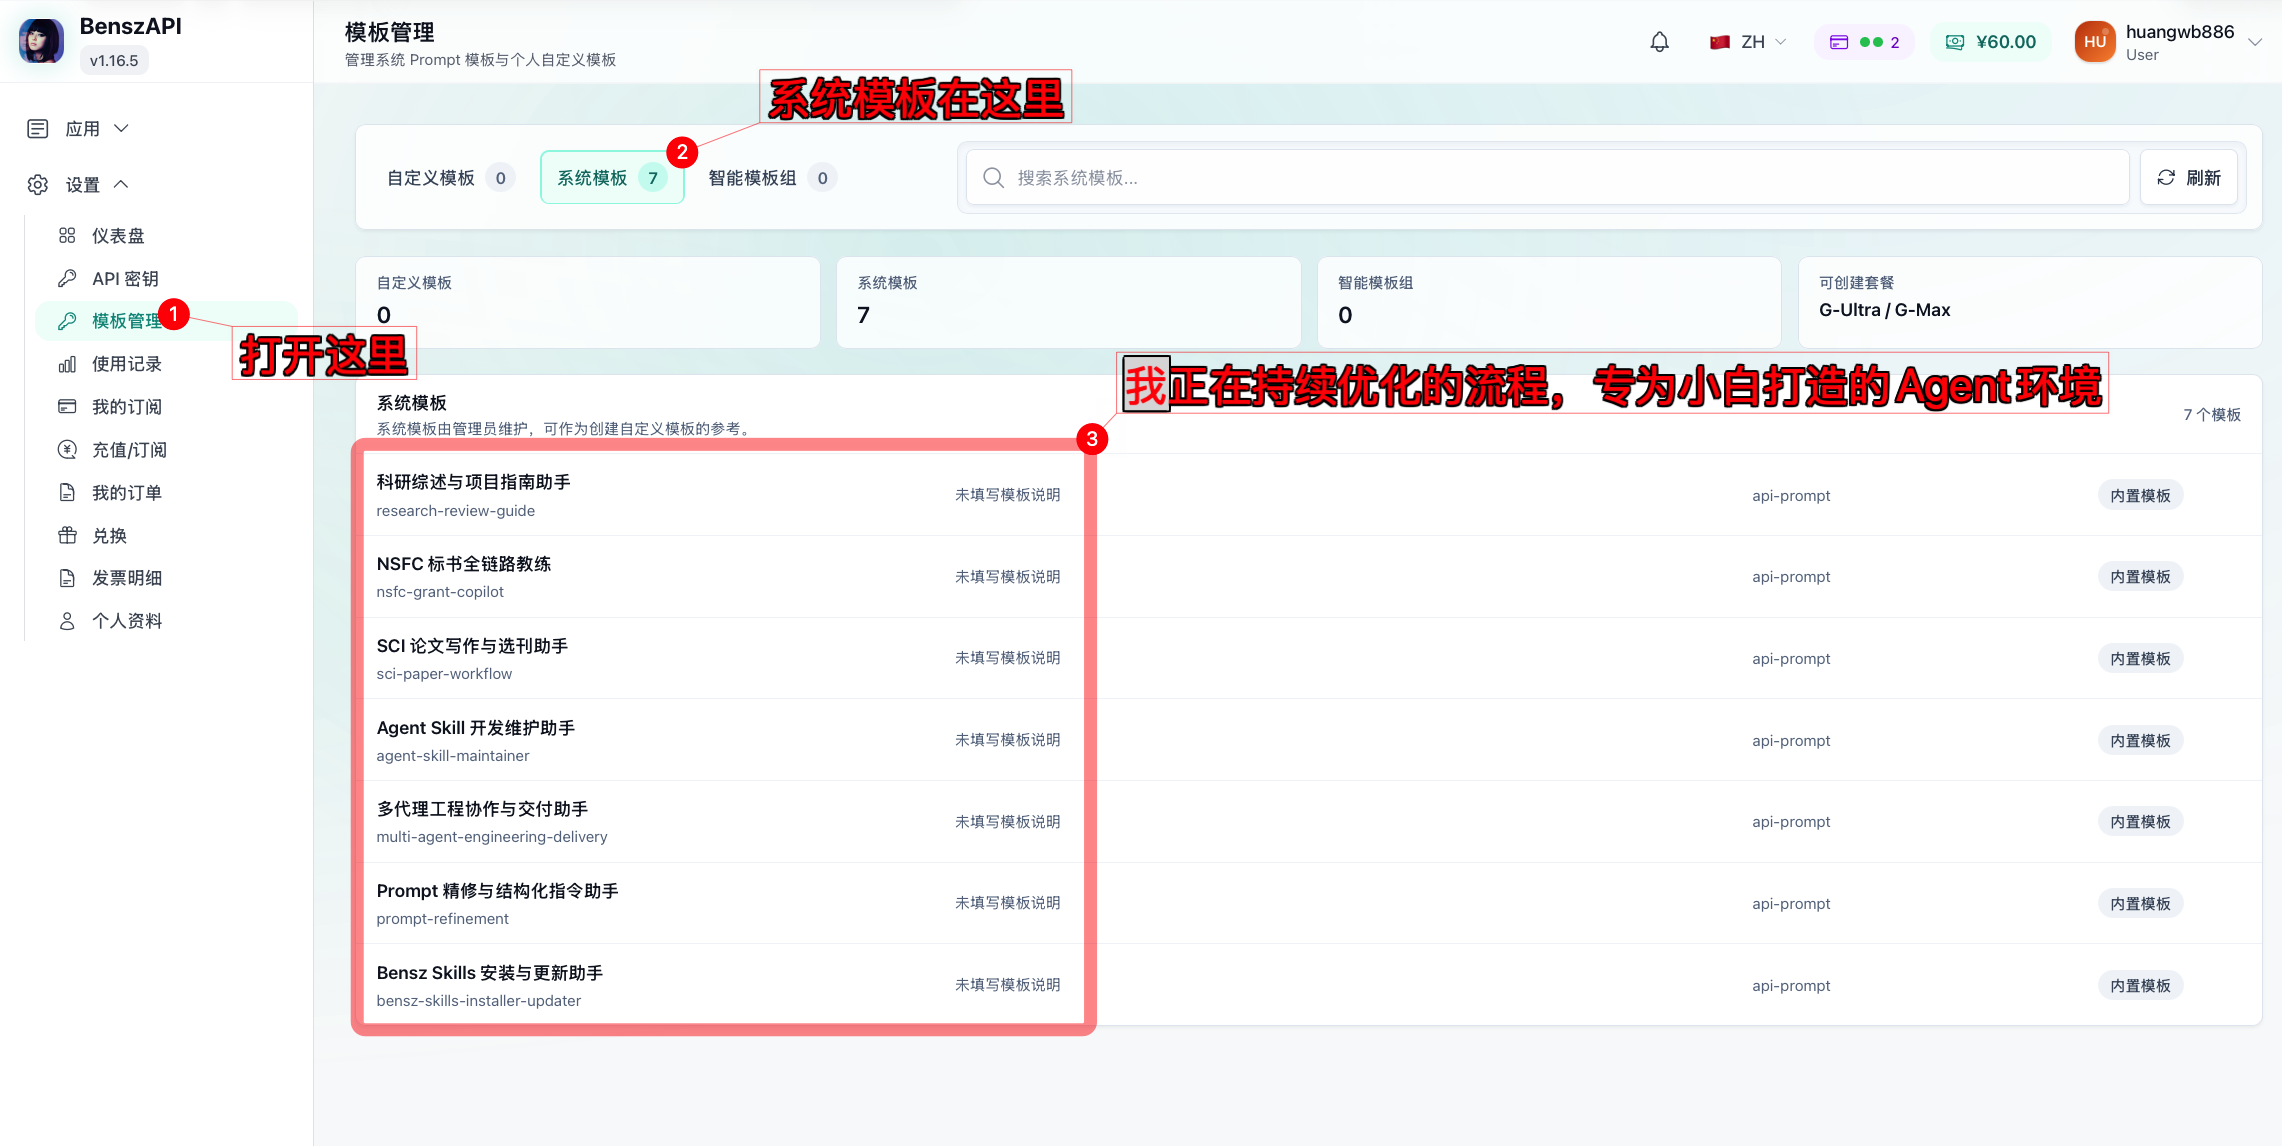Expand the ZH language dropdown

coord(1748,42)
